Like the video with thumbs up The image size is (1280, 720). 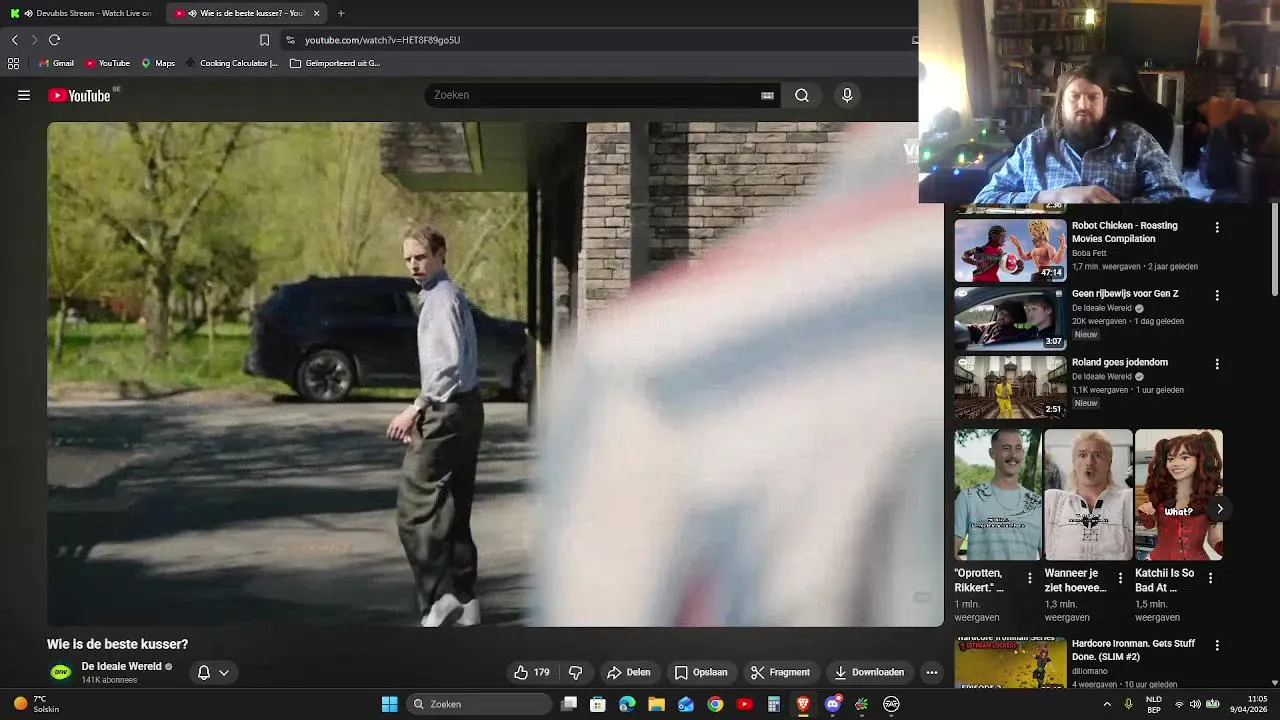click(531, 672)
